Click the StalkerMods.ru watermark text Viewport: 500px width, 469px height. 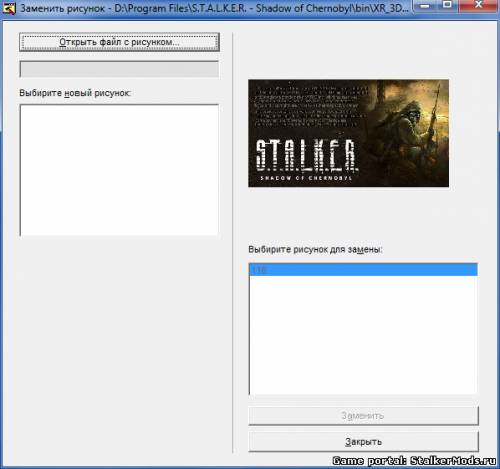(453, 461)
